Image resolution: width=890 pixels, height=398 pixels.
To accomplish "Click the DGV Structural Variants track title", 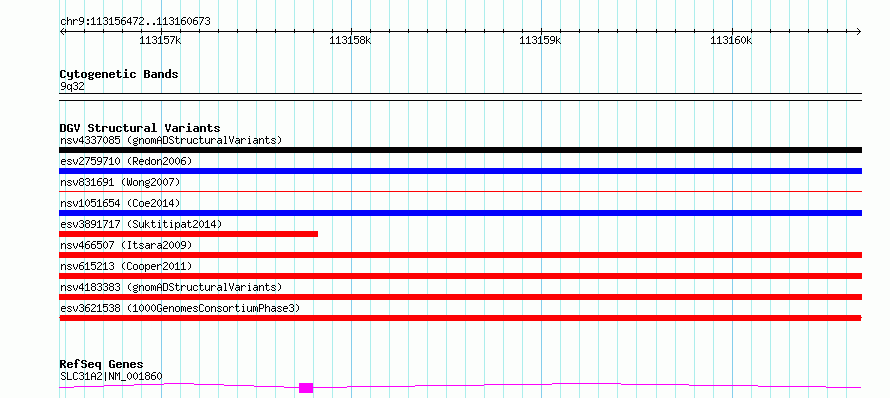I will (x=140, y=128).
